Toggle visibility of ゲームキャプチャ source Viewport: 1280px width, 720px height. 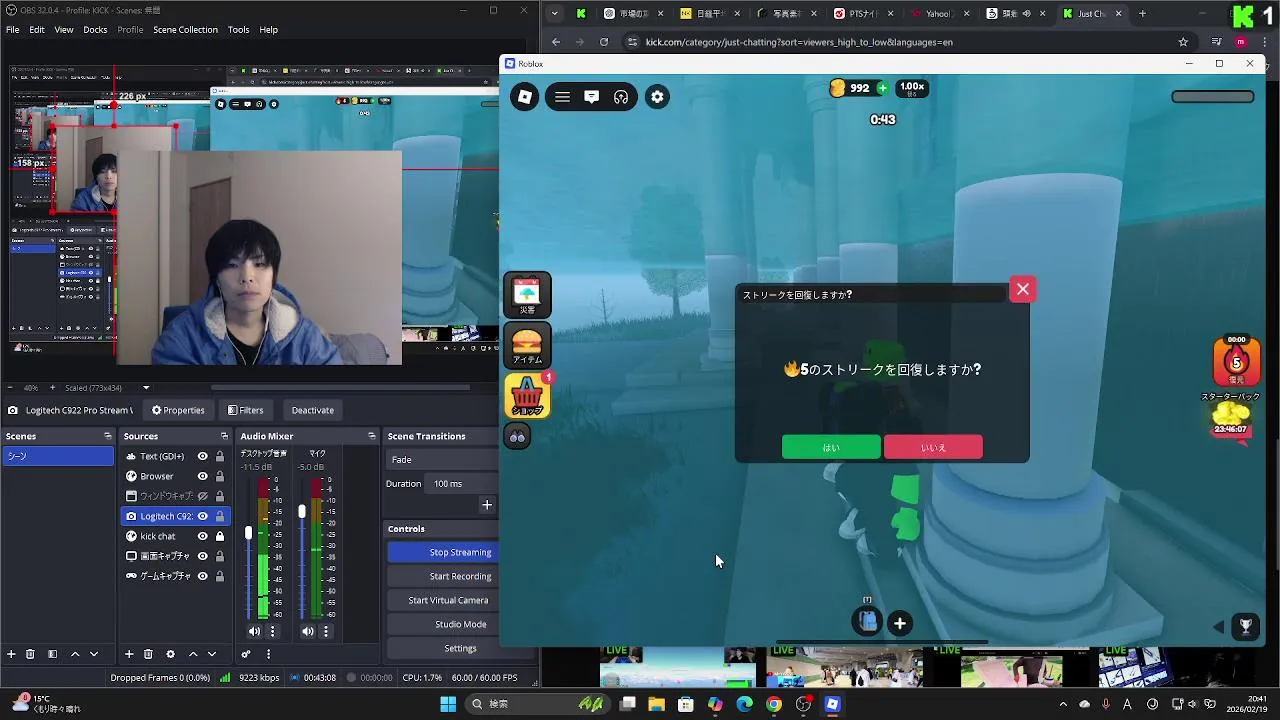(202, 576)
